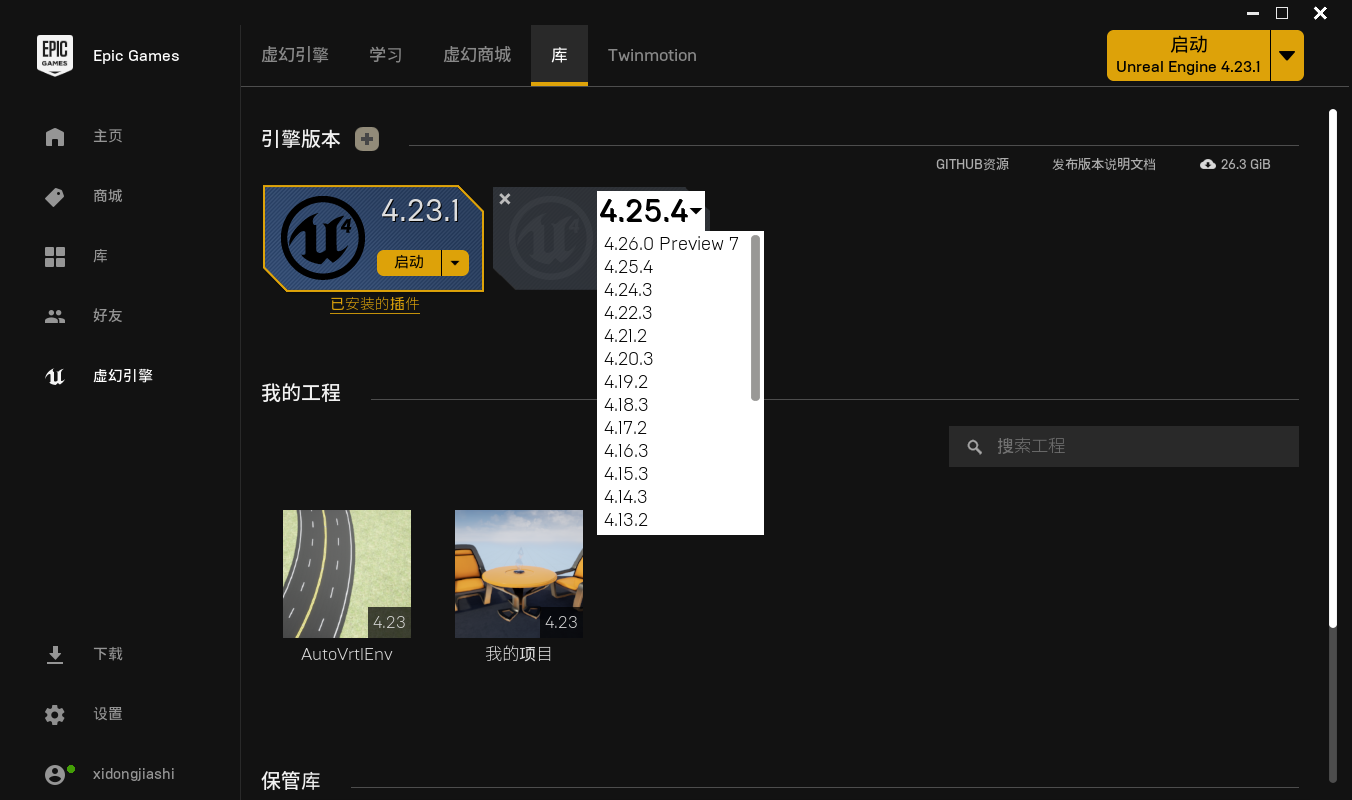The height and width of the screenshot is (800, 1352).
Task: Open the 发布版本说明文档 release notes link
Action: pos(1102,164)
